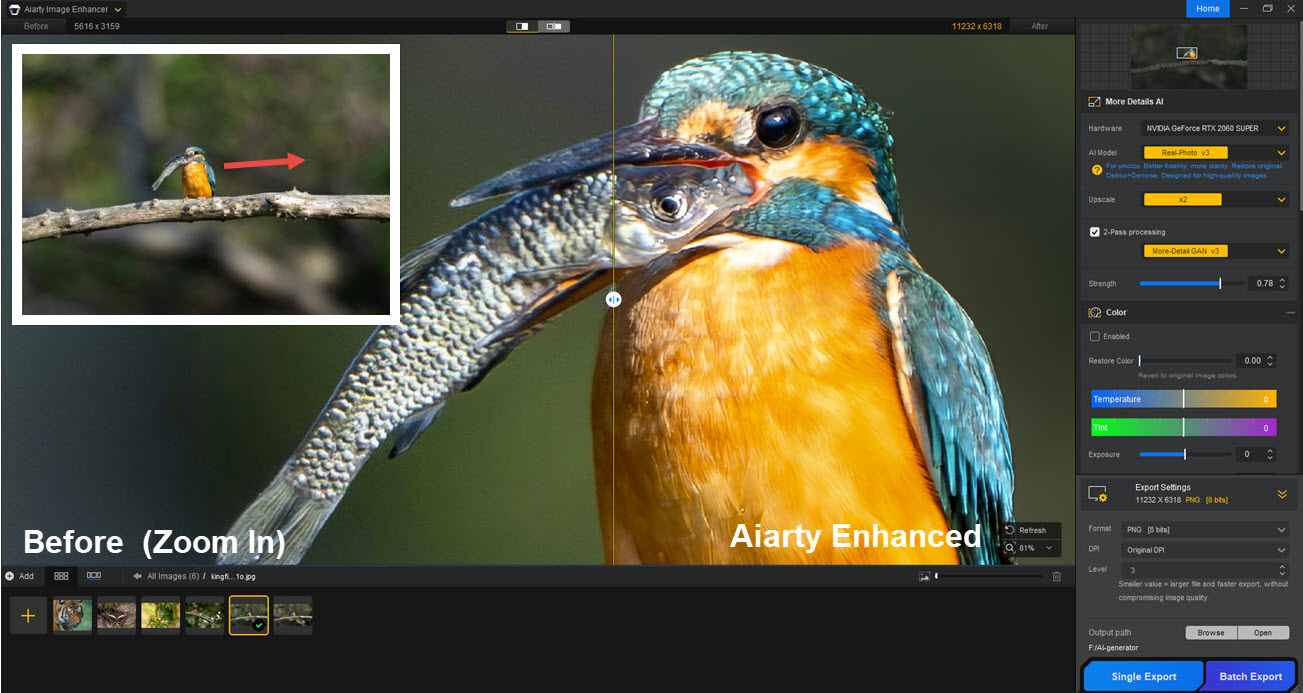
Task: Click the More Details AI section icon
Action: 1094,101
